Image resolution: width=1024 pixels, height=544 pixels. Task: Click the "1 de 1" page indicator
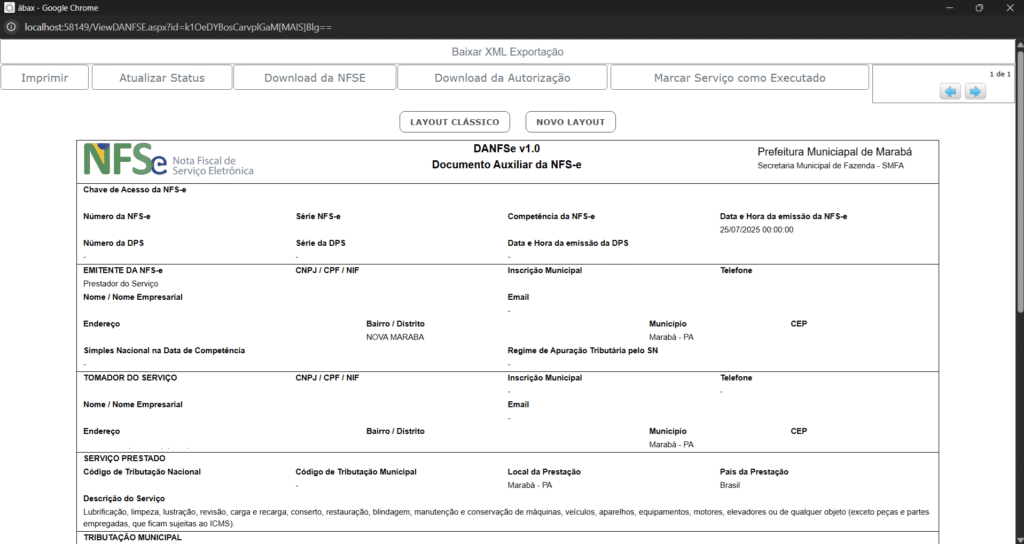999,74
